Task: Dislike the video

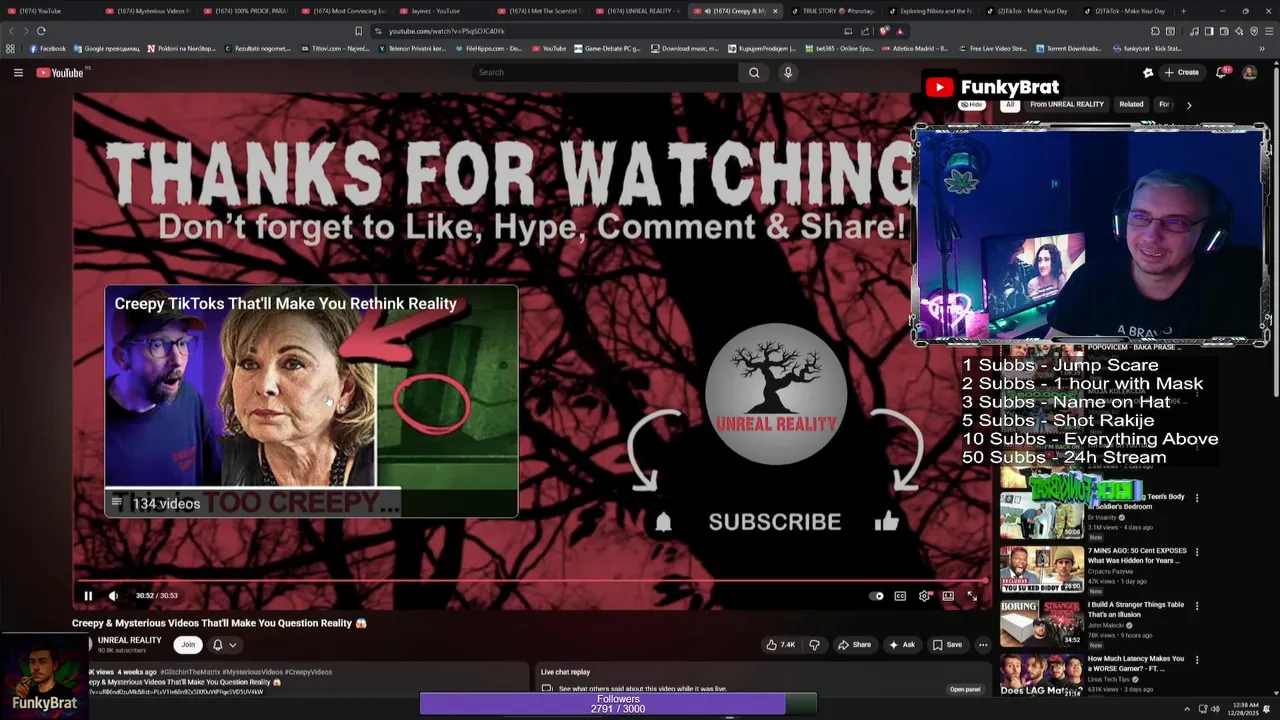Action: click(x=814, y=645)
